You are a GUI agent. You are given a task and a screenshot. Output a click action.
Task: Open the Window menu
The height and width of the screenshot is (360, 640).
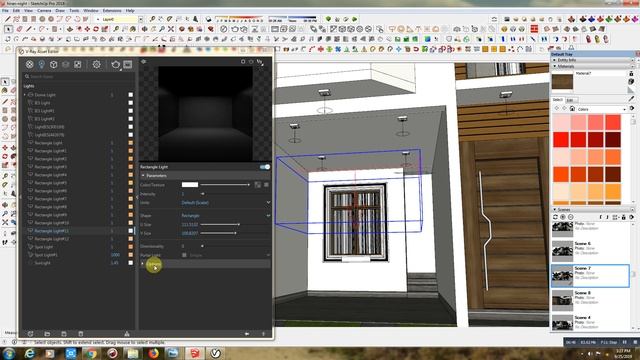click(x=91, y=11)
